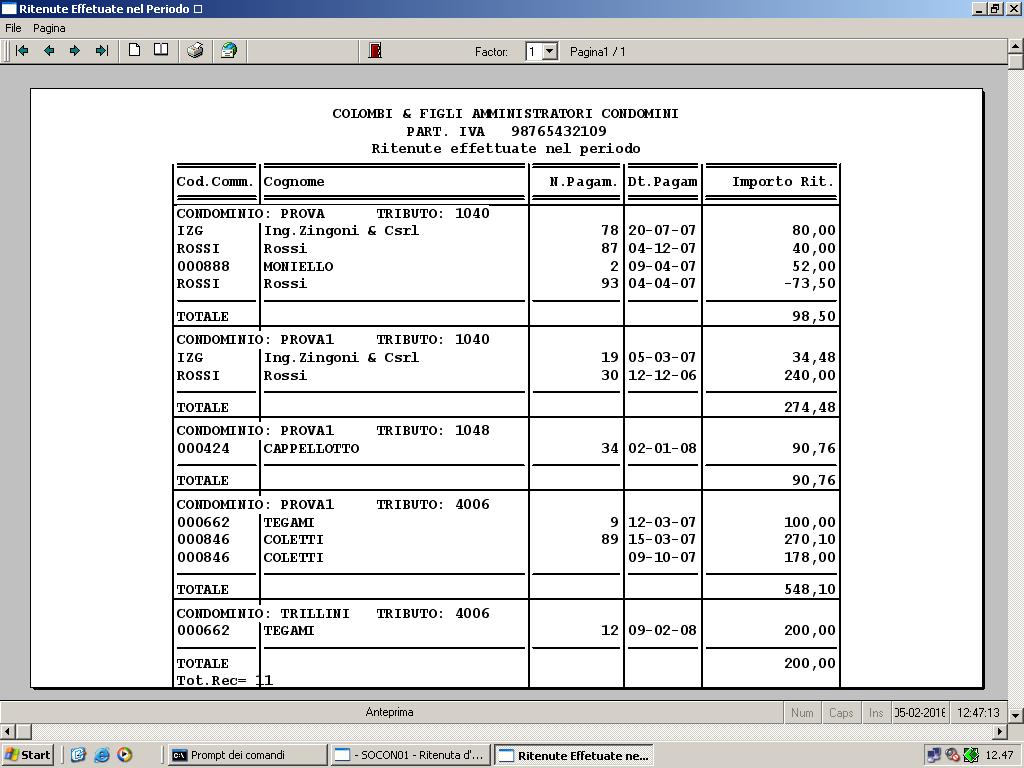Click the 12:47:13 status bar time

coord(978,712)
